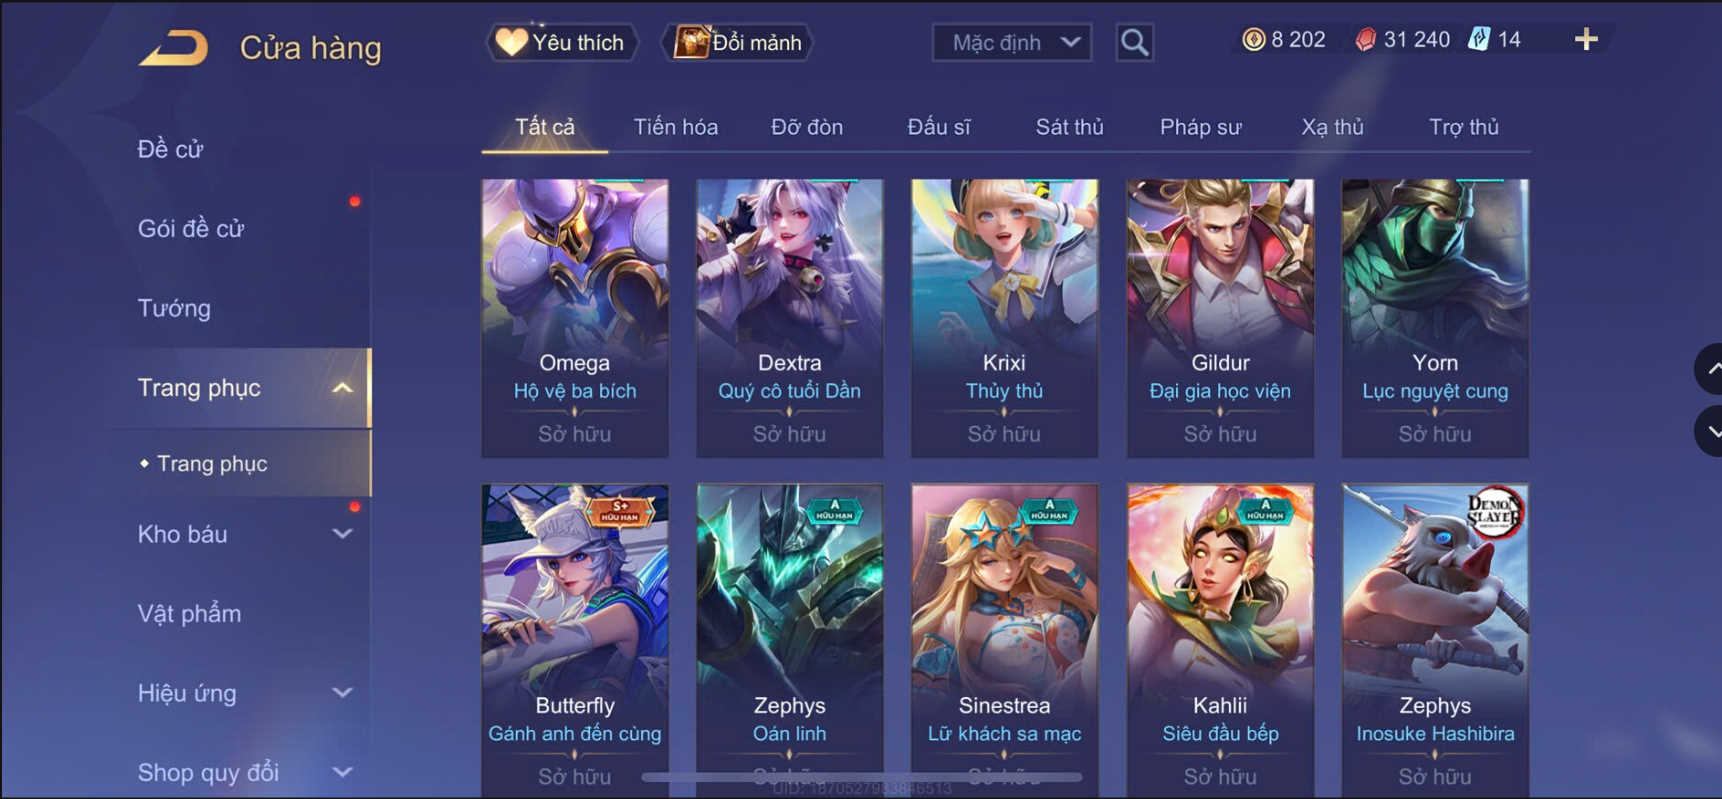
Task: Switch to the Sát thủ tab
Action: [1069, 127]
